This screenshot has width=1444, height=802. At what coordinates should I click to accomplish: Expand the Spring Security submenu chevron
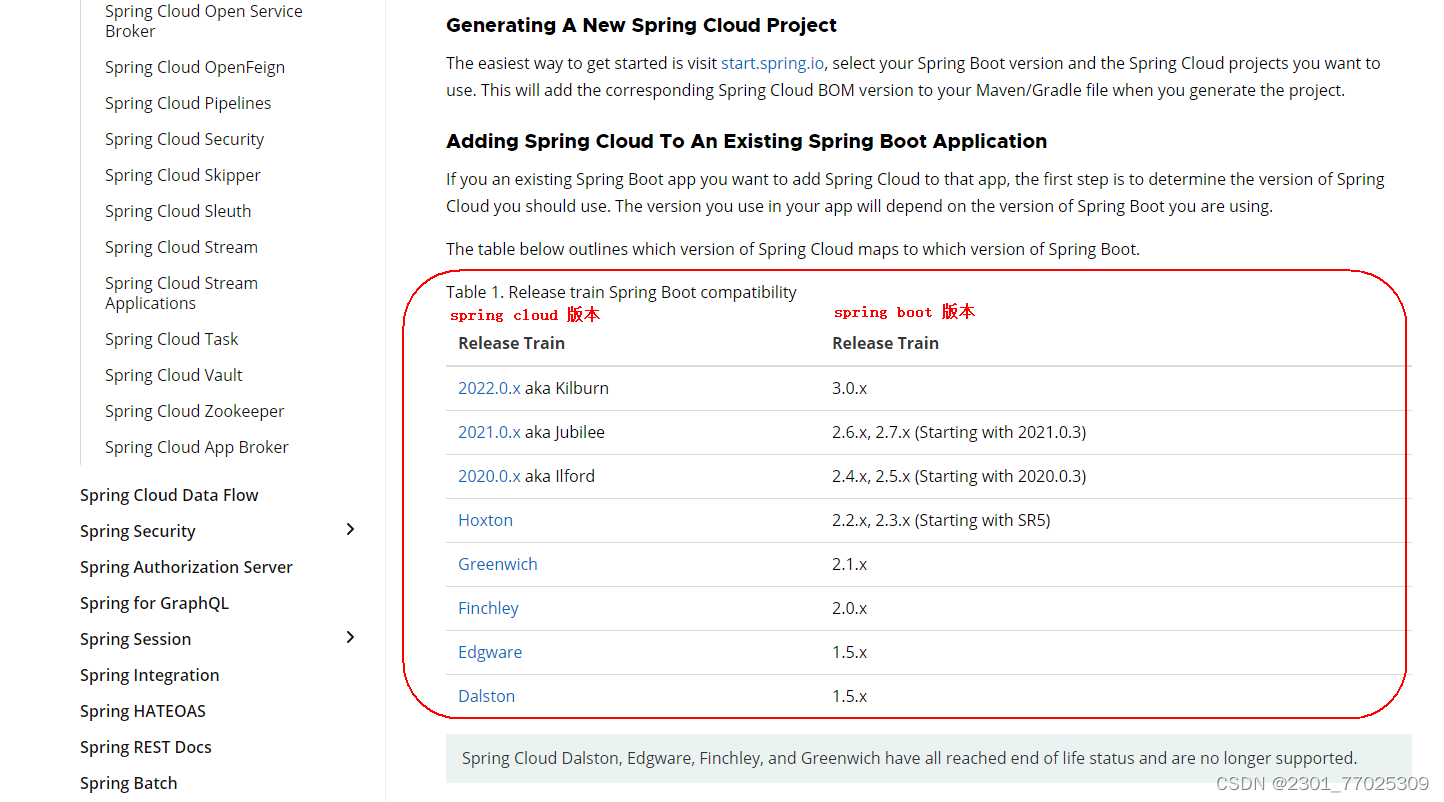coord(350,529)
